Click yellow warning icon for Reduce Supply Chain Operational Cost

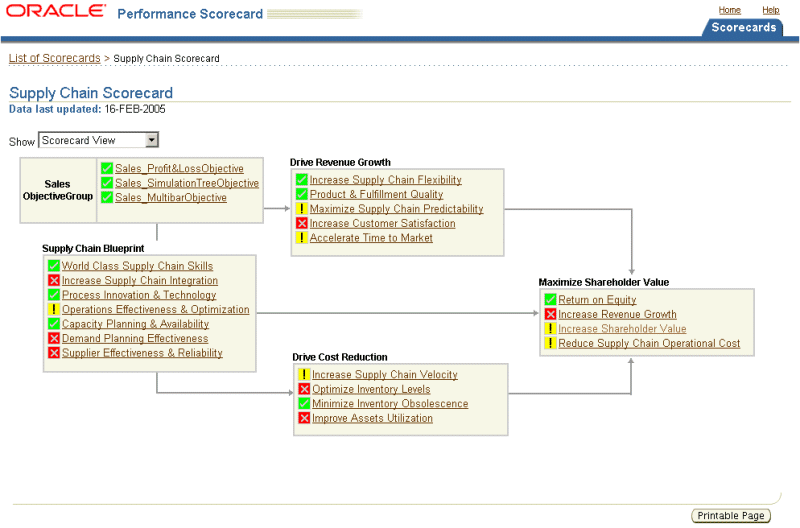(x=550, y=343)
